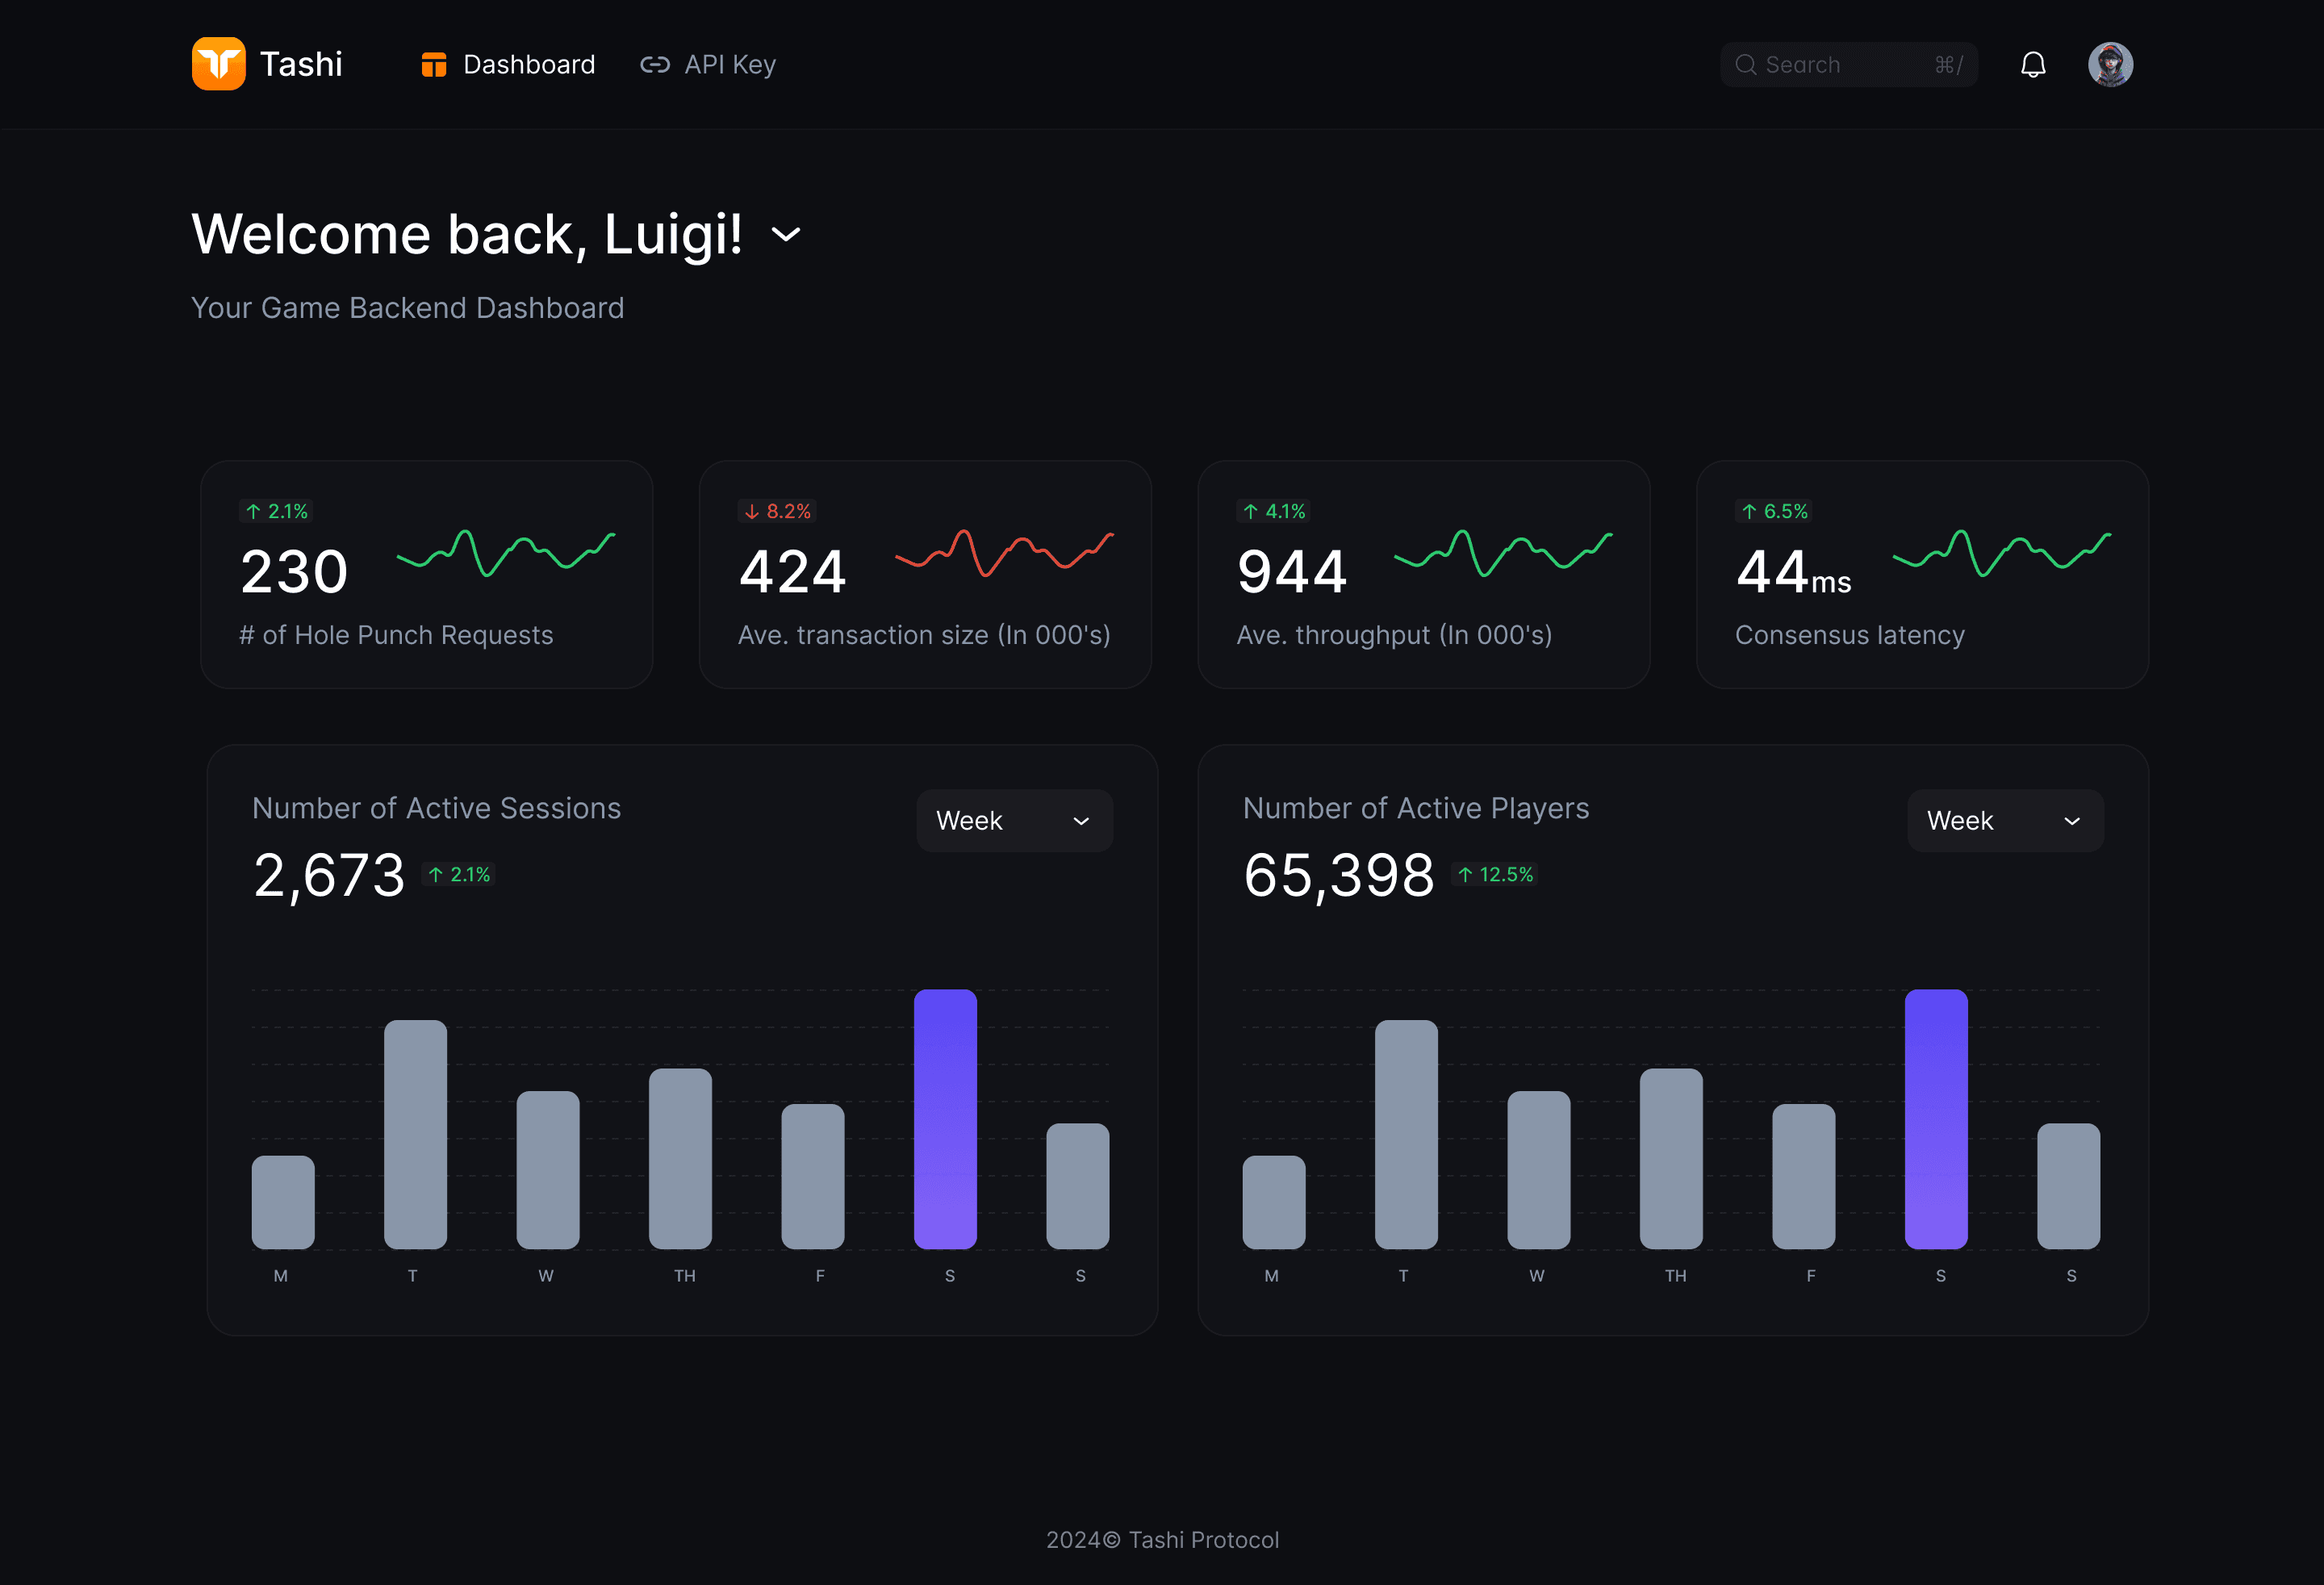Screen dimensions: 2324x1585
Task: Select the last bar in Active Sessions chart
Action: pyautogui.click(x=1078, y=1186)
